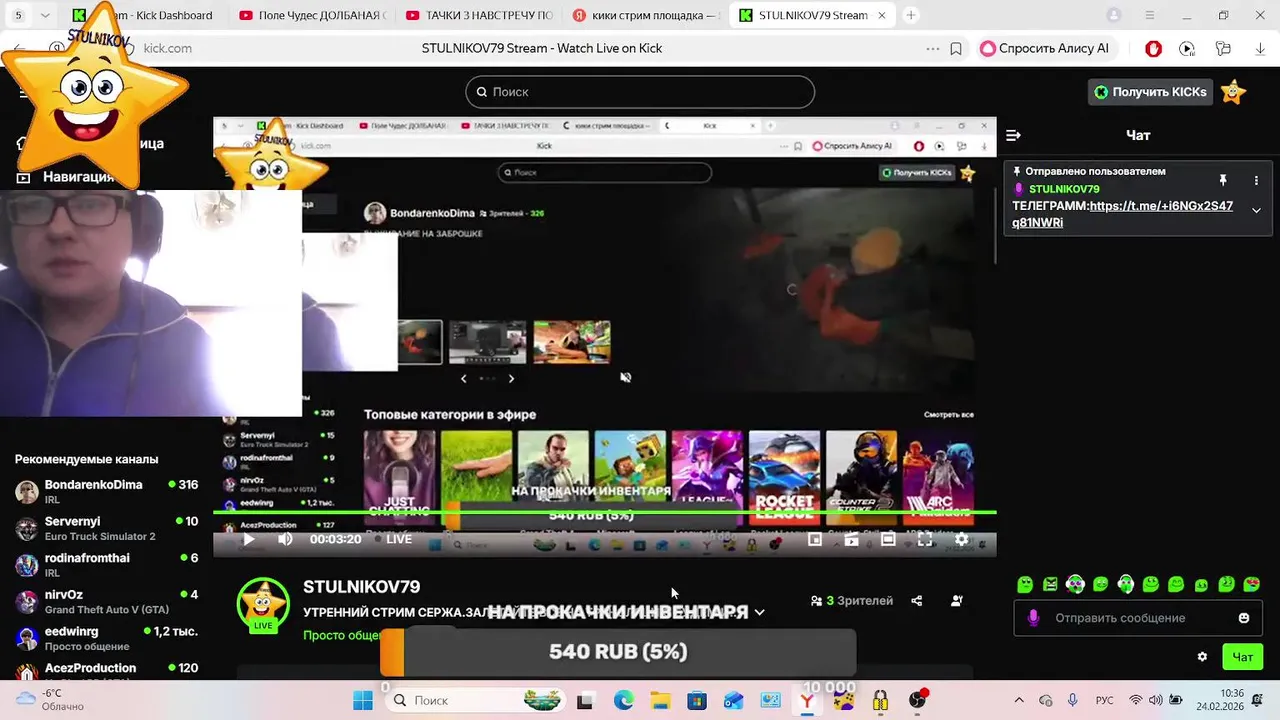The image size is (1280, 720).
Task: Open Servernyi Euro Truck Simulator channel
Action: [106, 528]
